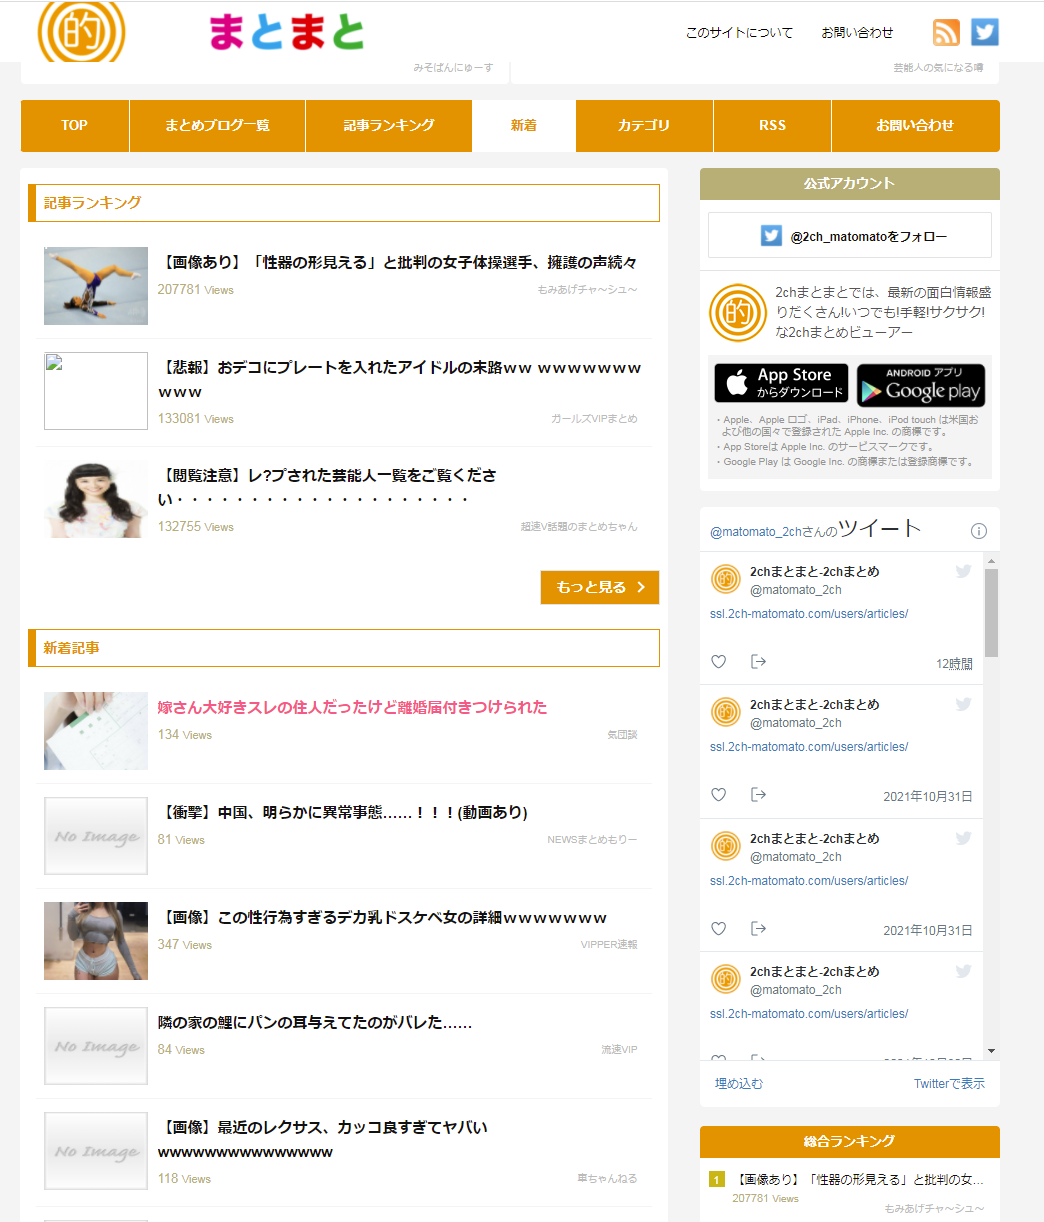This screenshot has width=1044, height=1222.
Task: Tap the App Store download badge
Action: coord(781,383)
